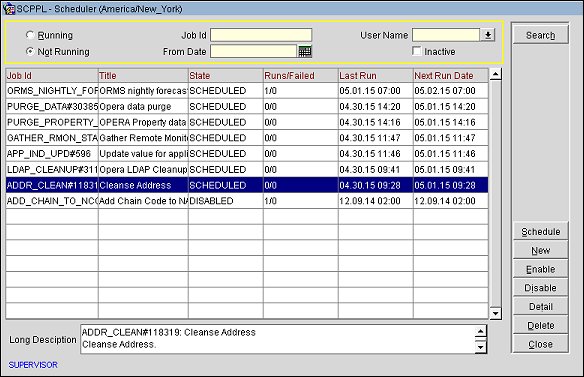Click the DISABLED state cell
The height and width of the screenshot is (377, 584).
226,201
